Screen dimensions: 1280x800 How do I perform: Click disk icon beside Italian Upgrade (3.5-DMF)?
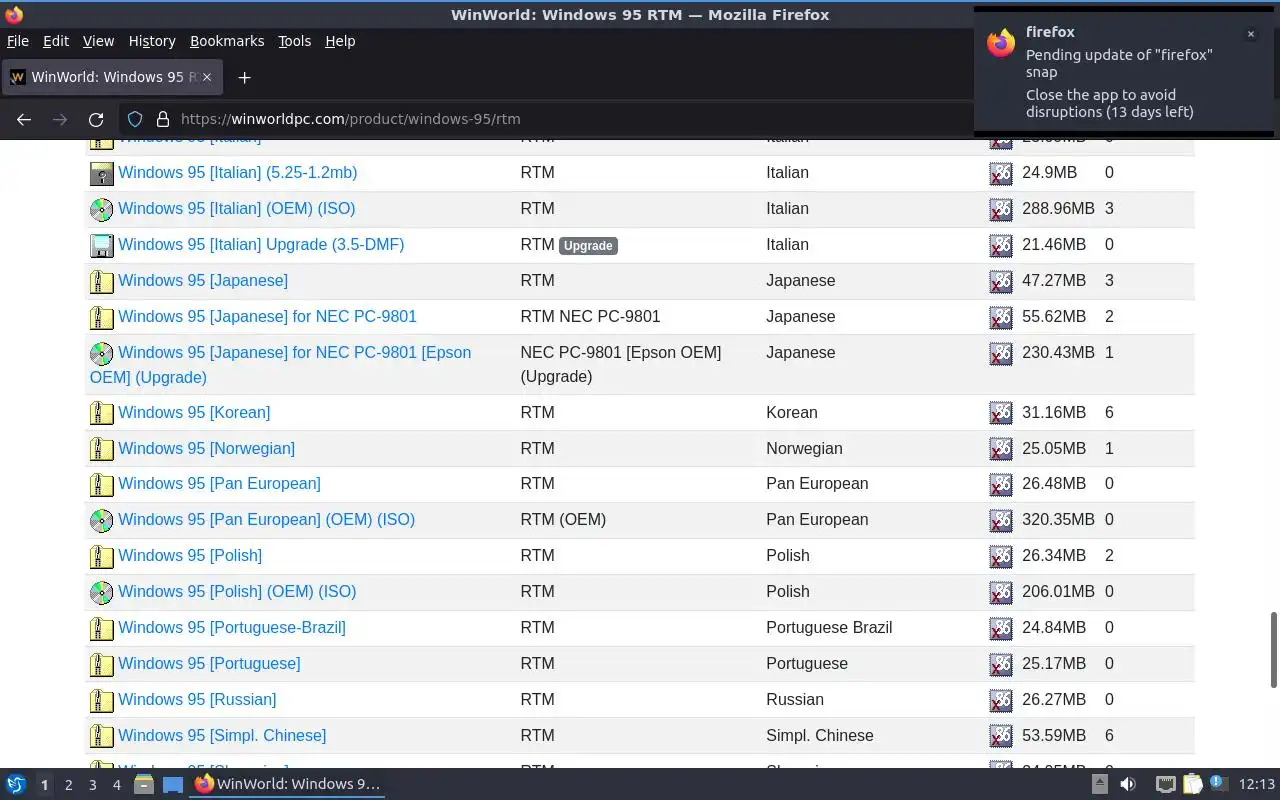(x=102, y=245)
